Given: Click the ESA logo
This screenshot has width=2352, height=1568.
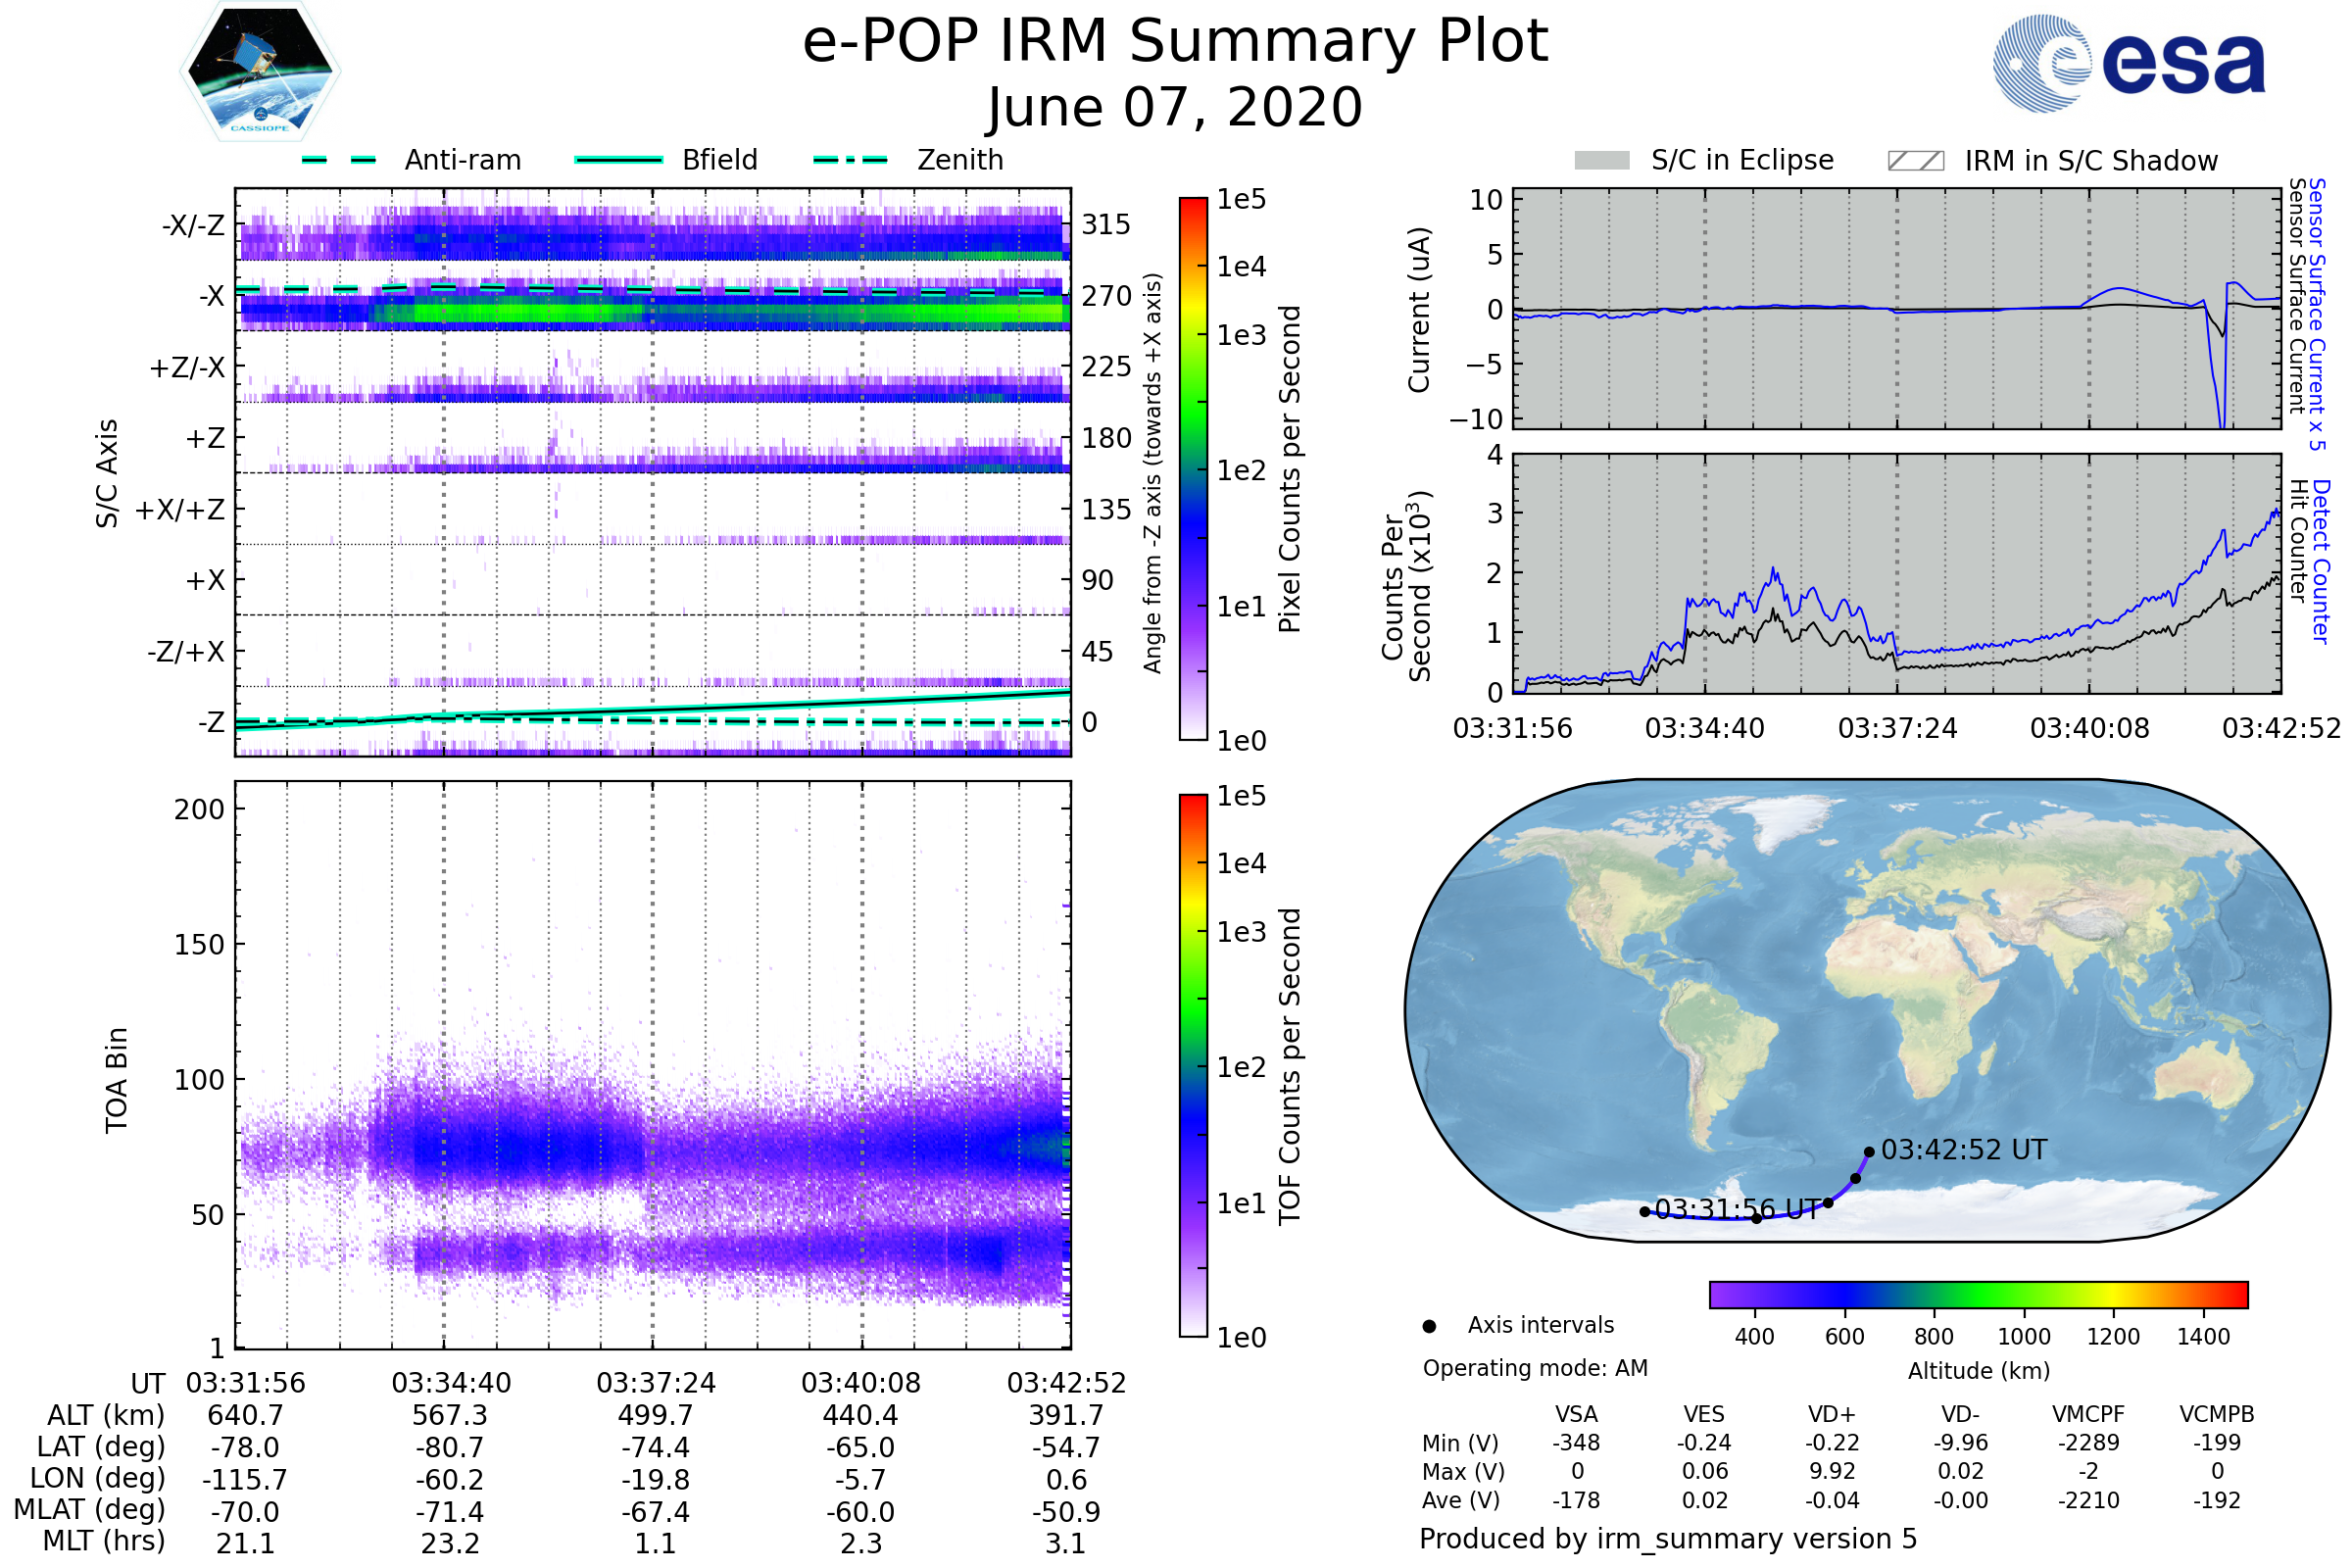Looking at the screenshot, I should tap(2128, 64).
